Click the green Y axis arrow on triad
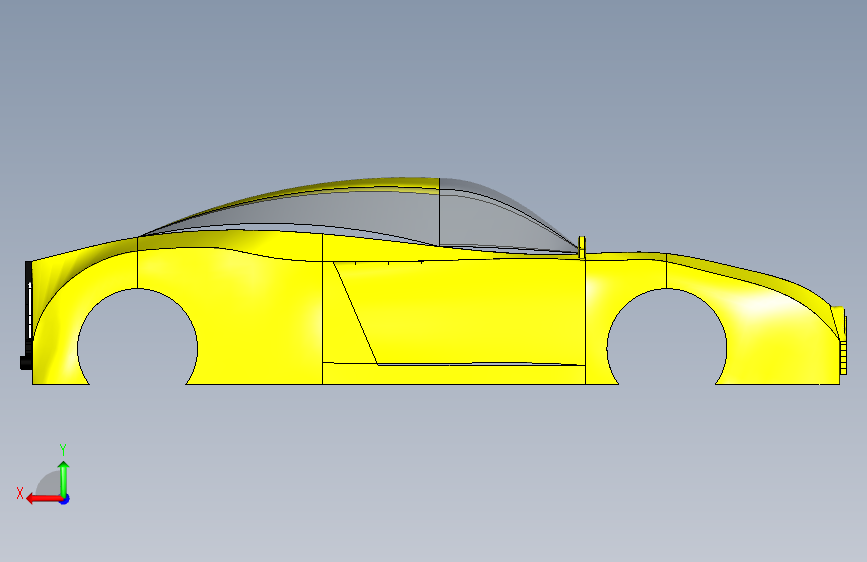The height and width of the screenshot is (562, 867). tap(64, 478)
